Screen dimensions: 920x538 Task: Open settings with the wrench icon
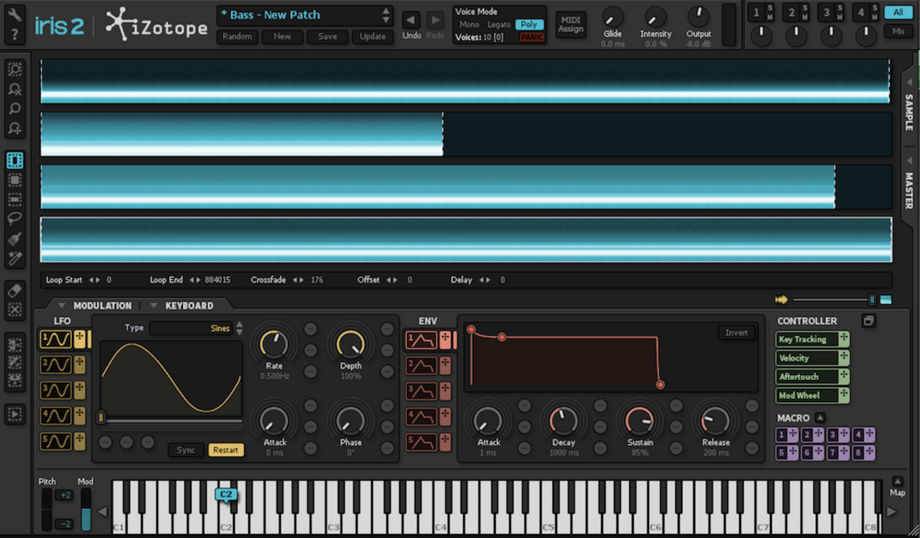(14, 14)
